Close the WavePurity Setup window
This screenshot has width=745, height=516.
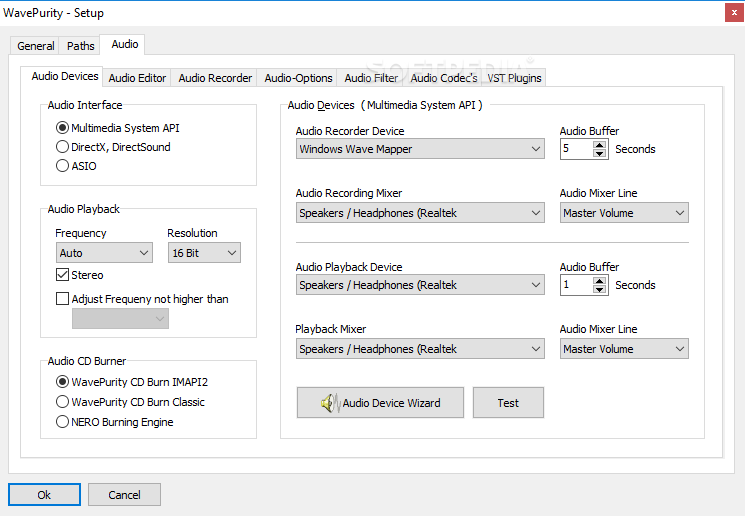point(734,13)
